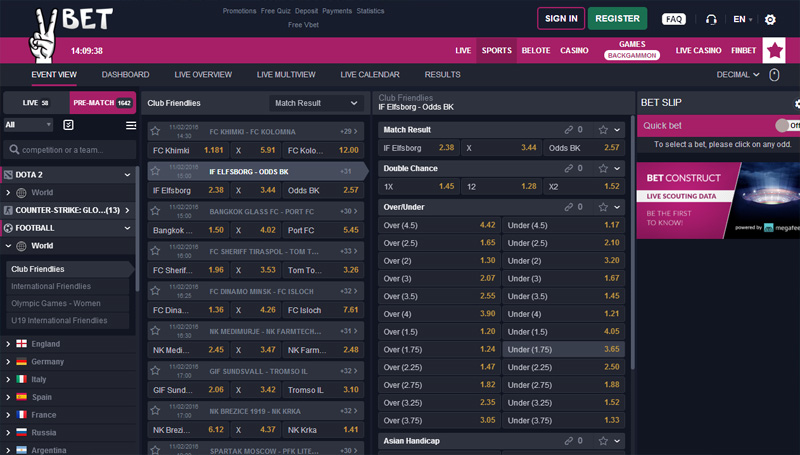The image size is (800, 455).
Task: Star the Over/Under market
Action: coord(603,207)
